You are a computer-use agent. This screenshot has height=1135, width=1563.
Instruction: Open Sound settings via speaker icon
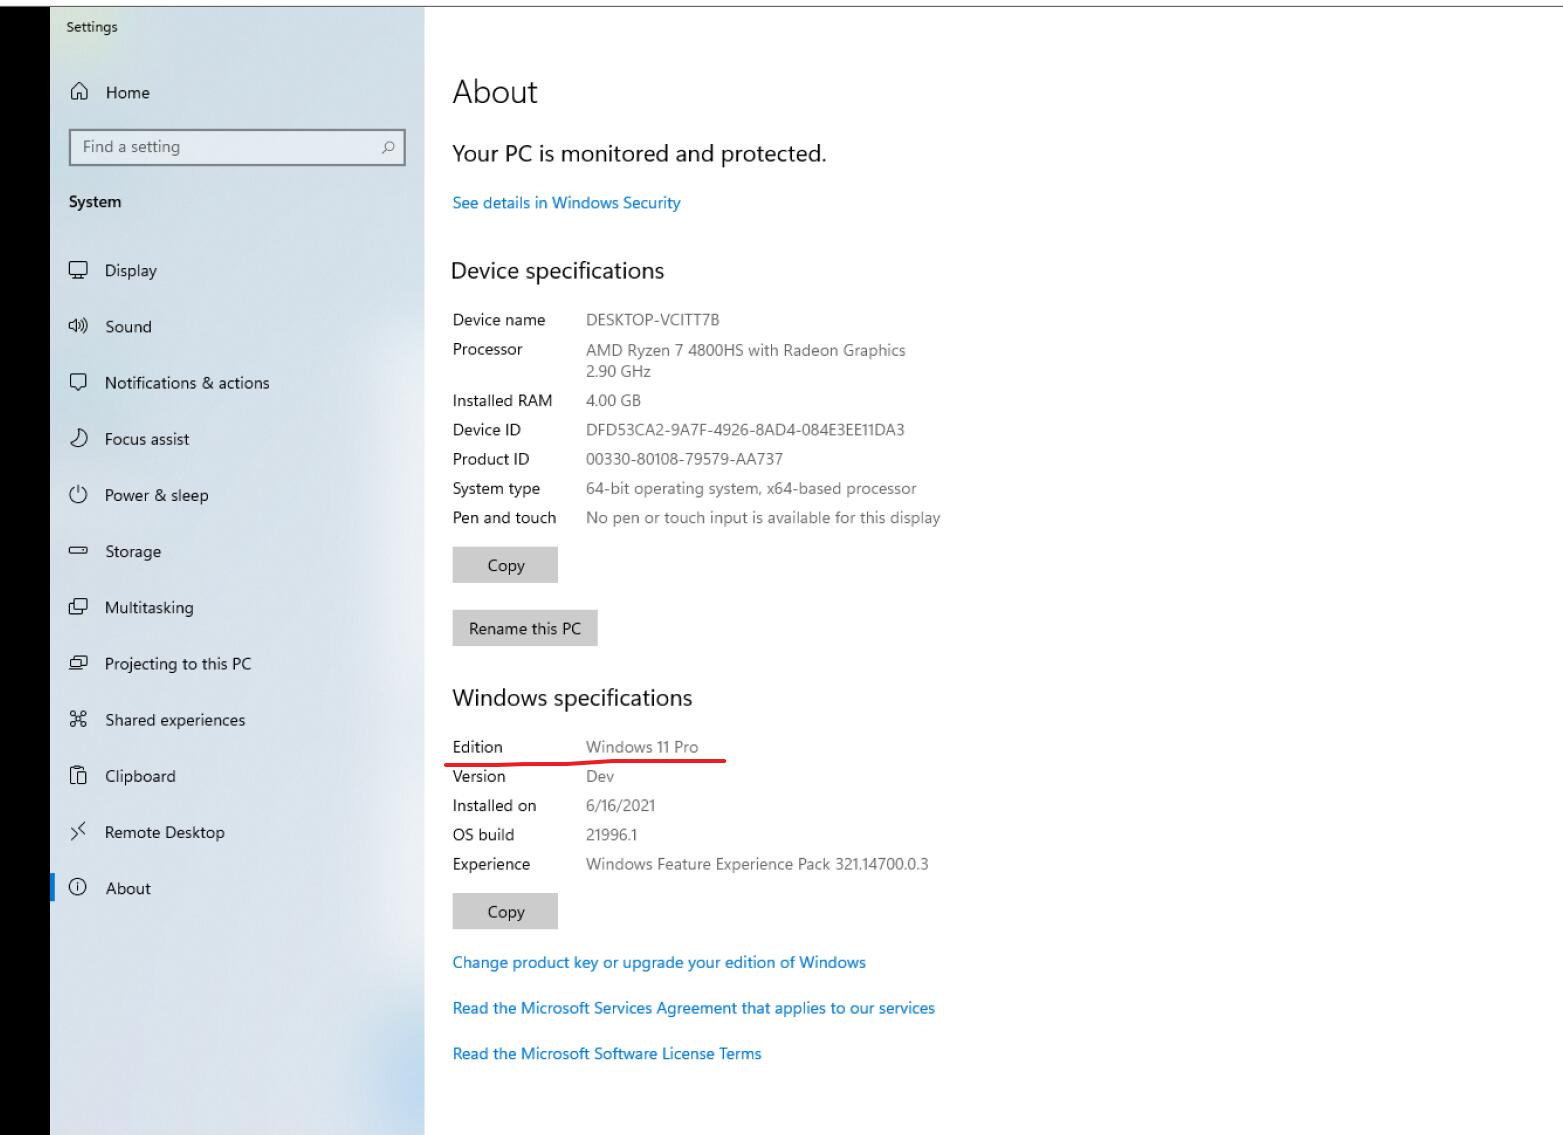(x=79, y=326)
